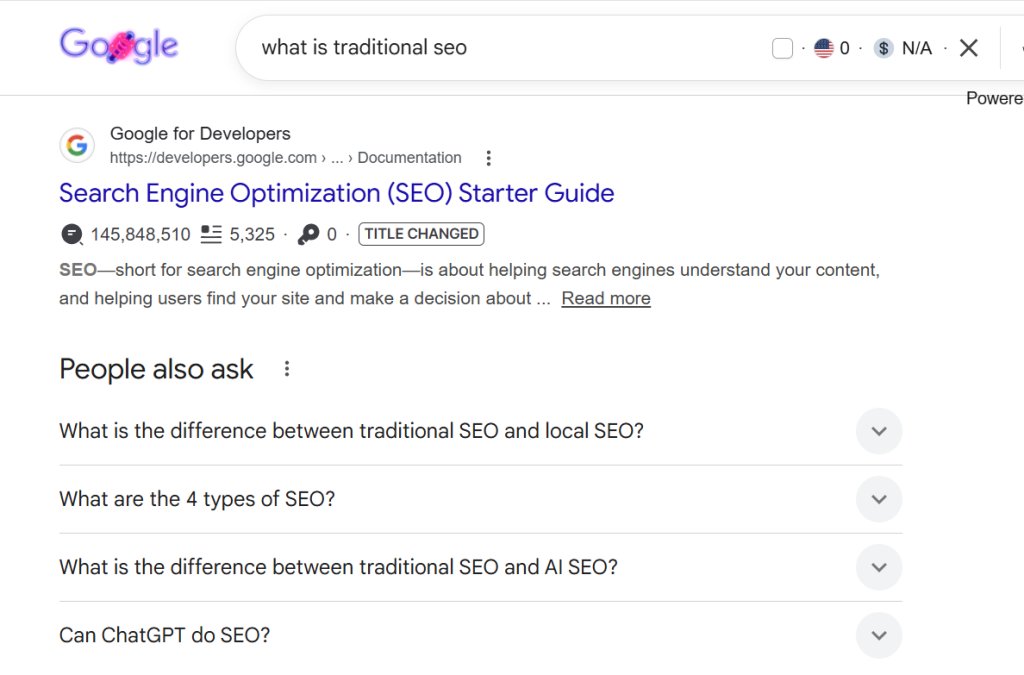Expand the traditional vs local SEO question
The height and width of the screenshot is (675, 1024).
click(x=879, y=431)
